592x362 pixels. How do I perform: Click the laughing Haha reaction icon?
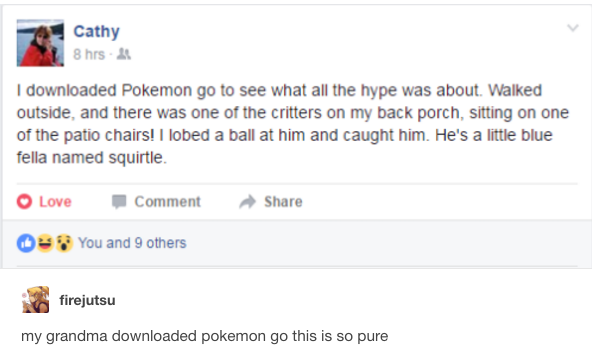tap(45, 243)
